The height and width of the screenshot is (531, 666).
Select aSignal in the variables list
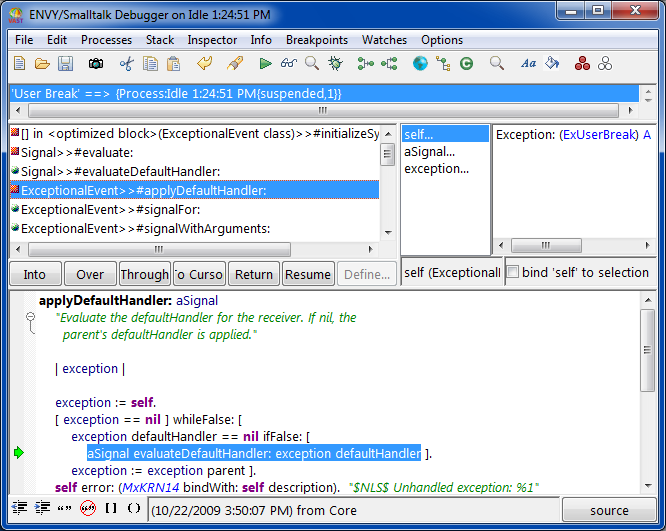pos(429,152)
